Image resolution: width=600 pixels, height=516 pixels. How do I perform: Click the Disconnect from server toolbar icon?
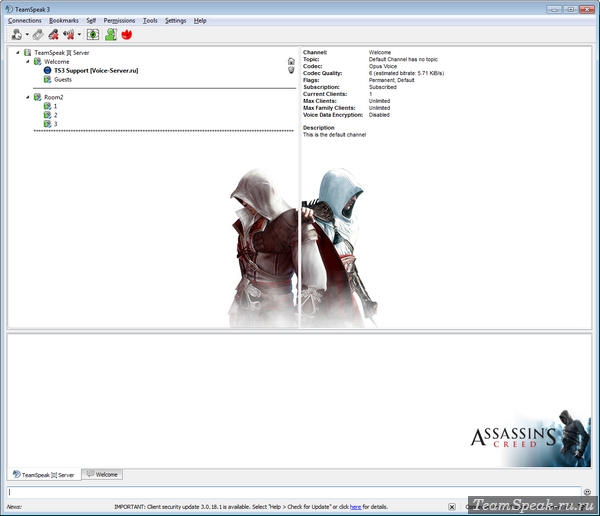38,34
